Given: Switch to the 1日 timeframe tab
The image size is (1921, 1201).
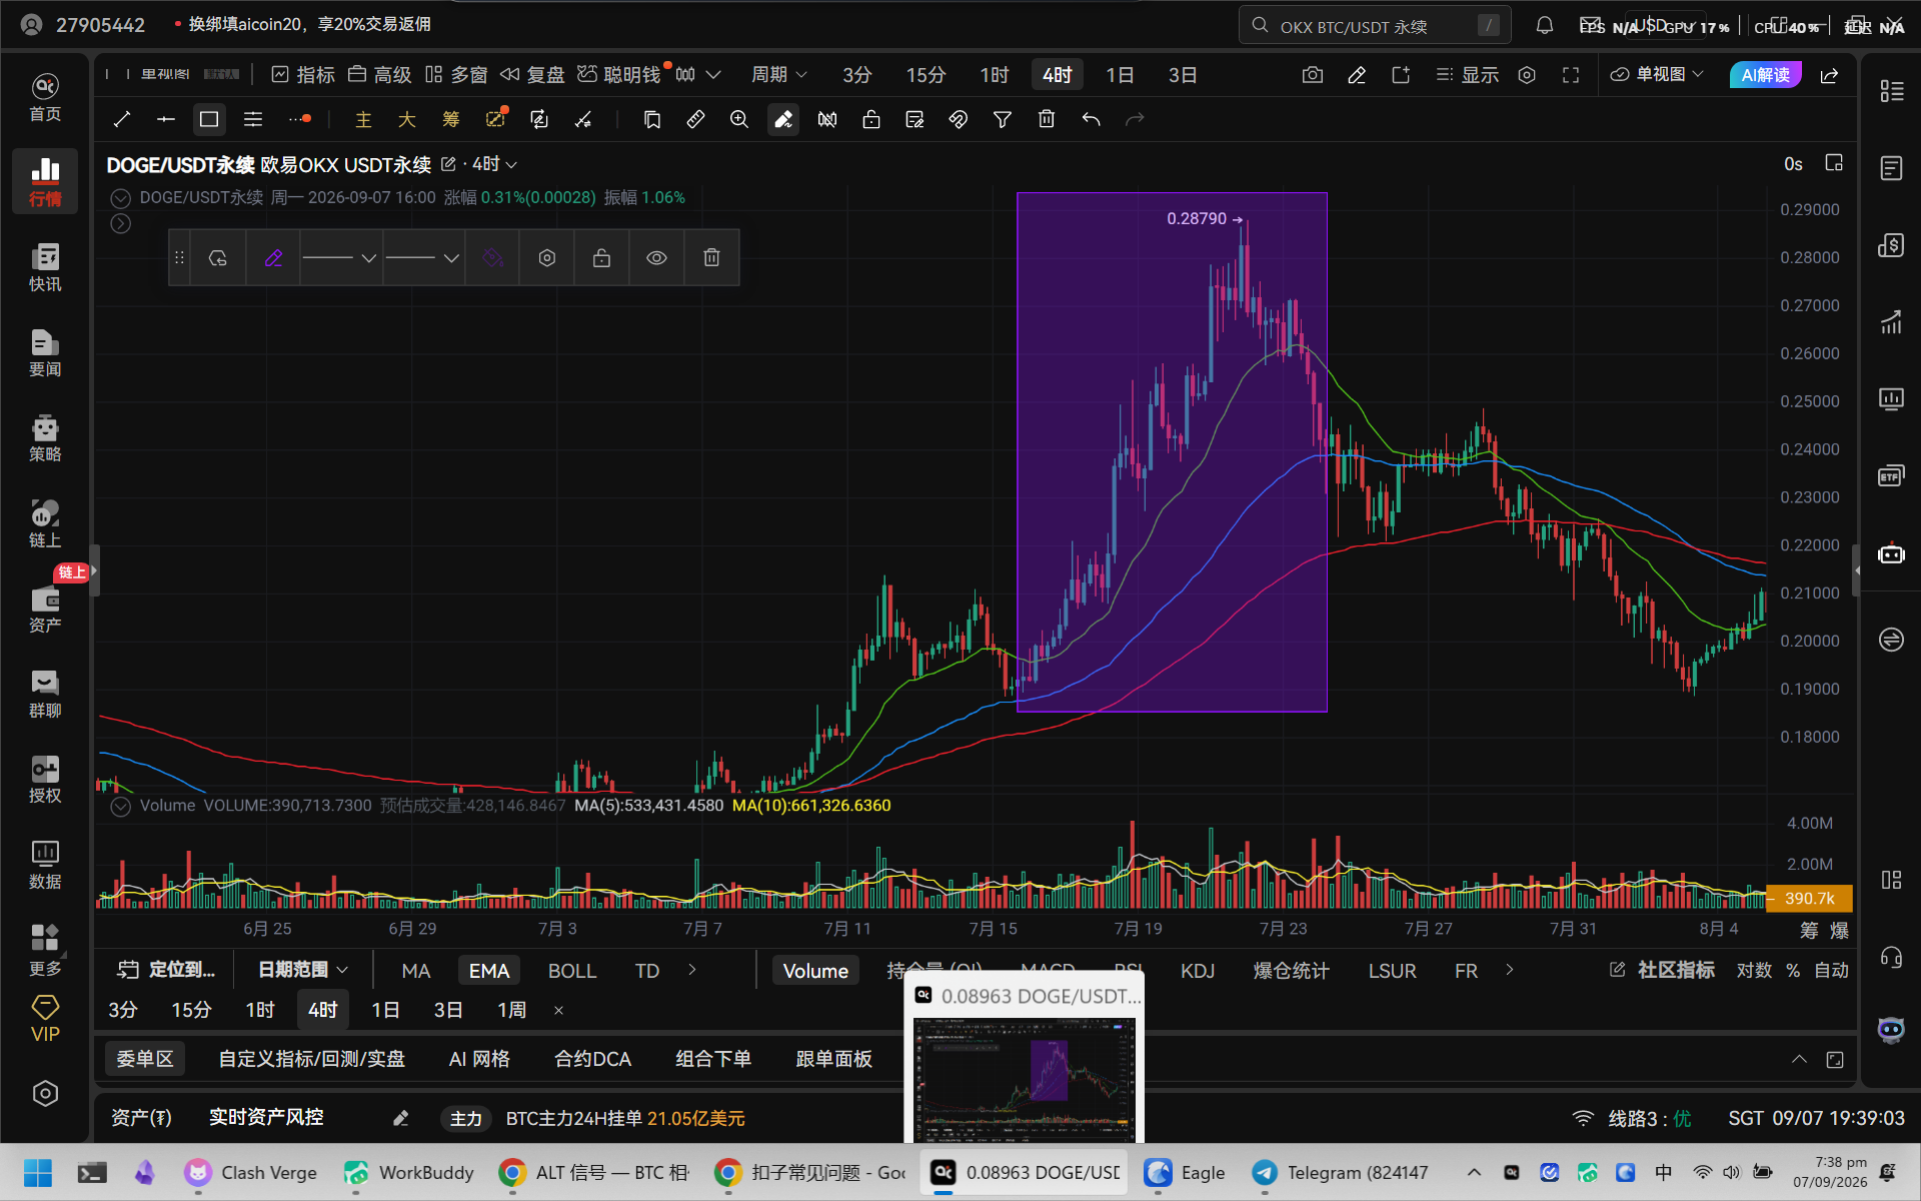Looking at the screenshot, I should point(1119,75).
